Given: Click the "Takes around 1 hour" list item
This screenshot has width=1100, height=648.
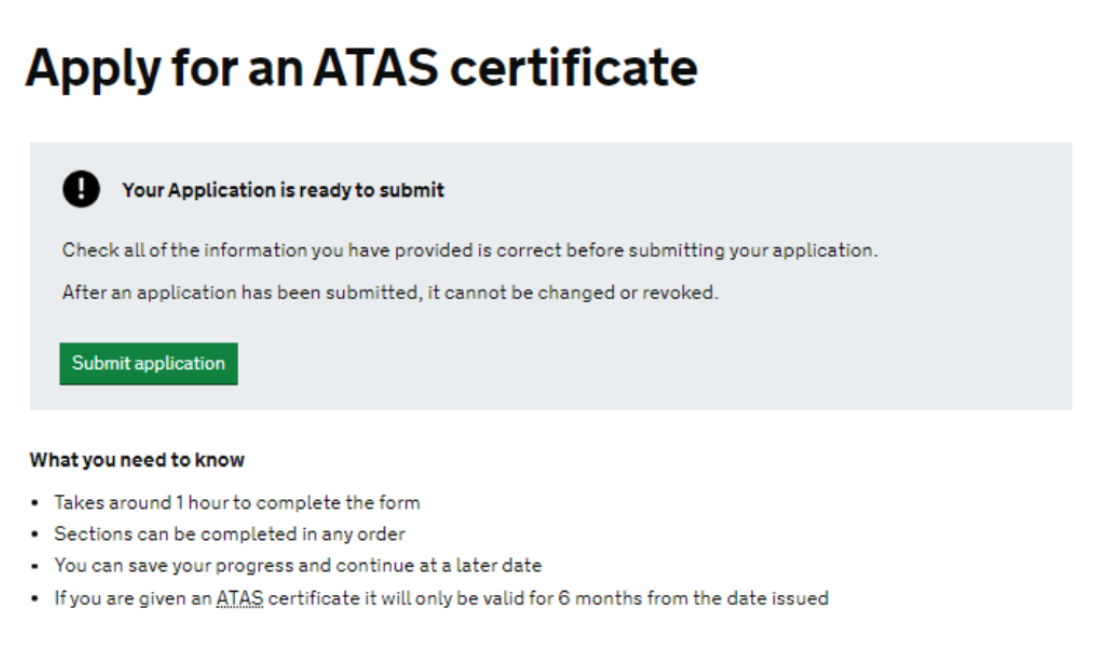Looking at the screenshot, I should point(237,502).
